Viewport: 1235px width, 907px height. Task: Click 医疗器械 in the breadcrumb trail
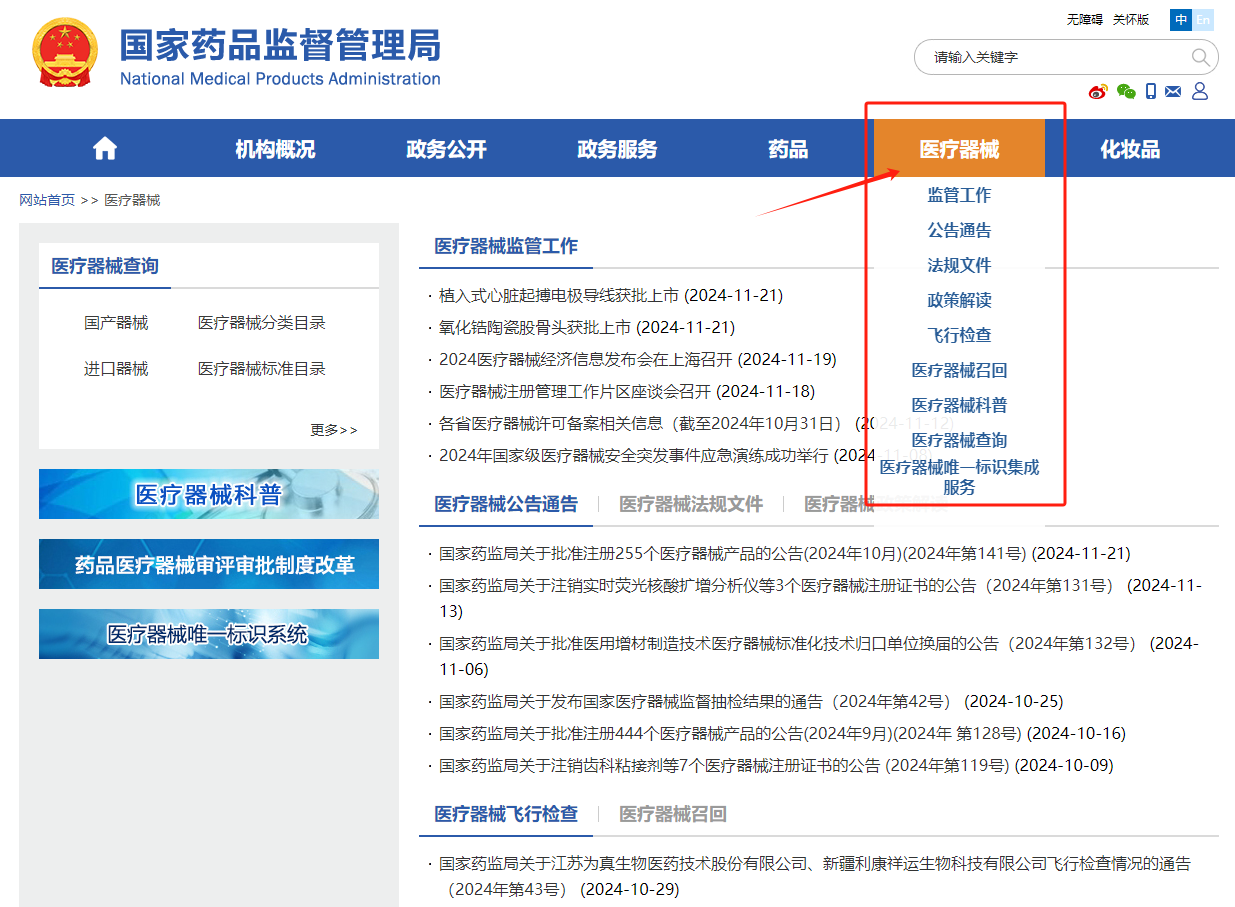click(x=132, y=200)
